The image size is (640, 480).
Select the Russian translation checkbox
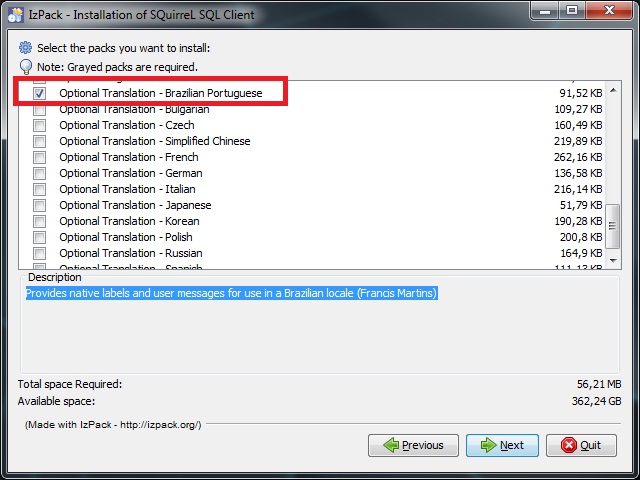click(x=40, y=253)
